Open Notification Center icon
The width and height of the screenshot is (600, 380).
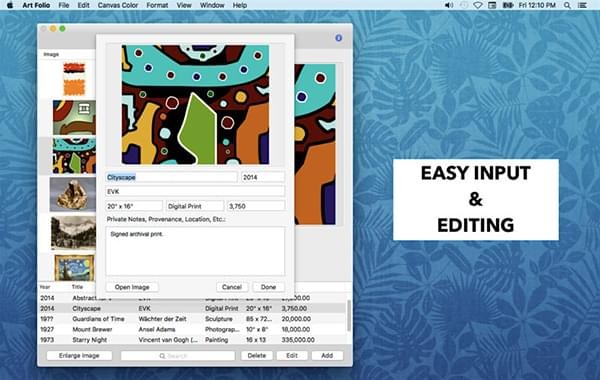582,5
